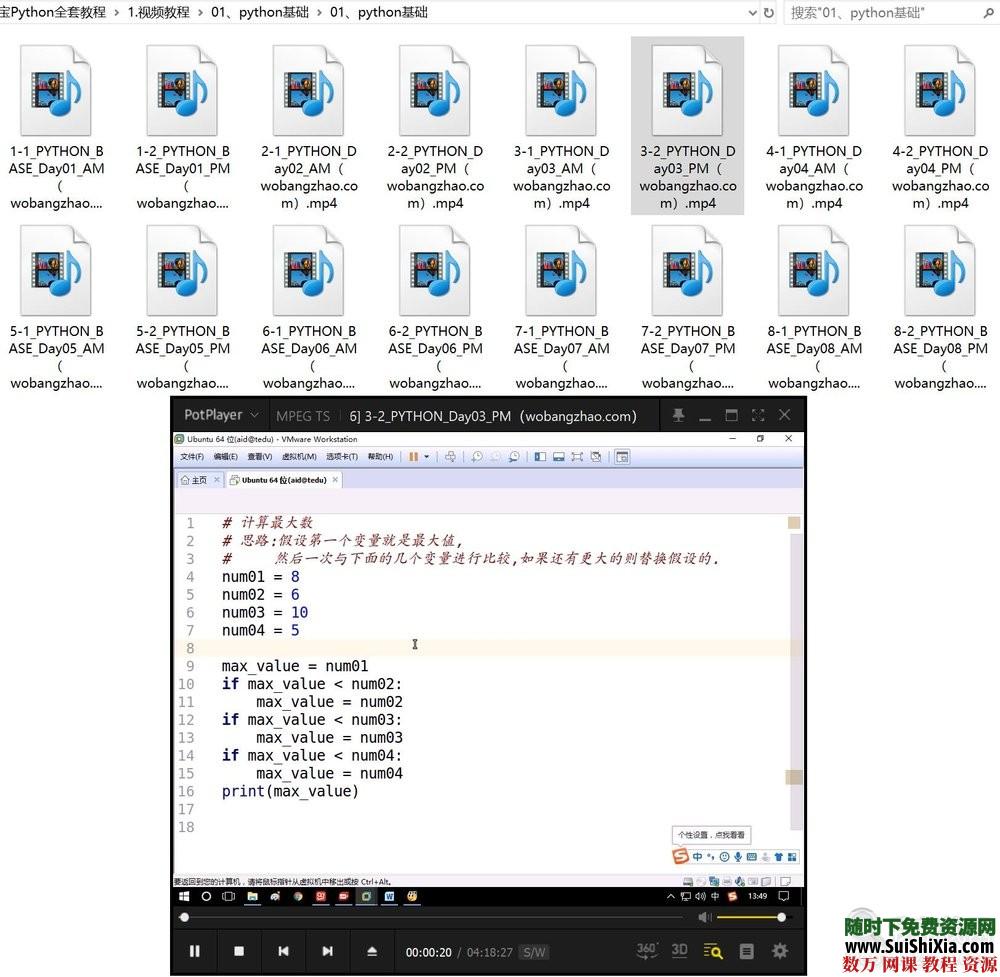
Task: Open PotPlayer's video search tool
Action: click(x=713, y=950)
